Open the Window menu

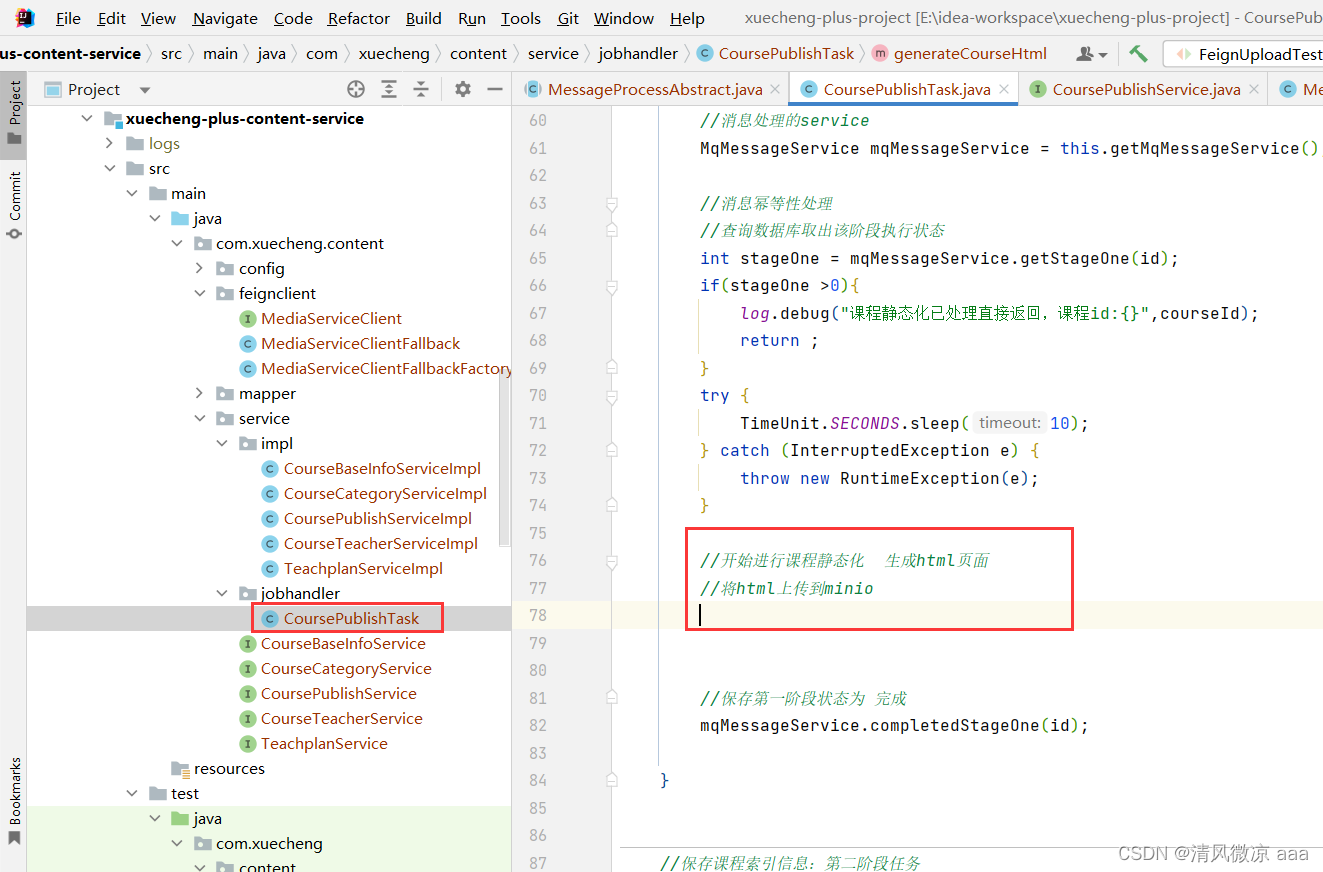624,18
